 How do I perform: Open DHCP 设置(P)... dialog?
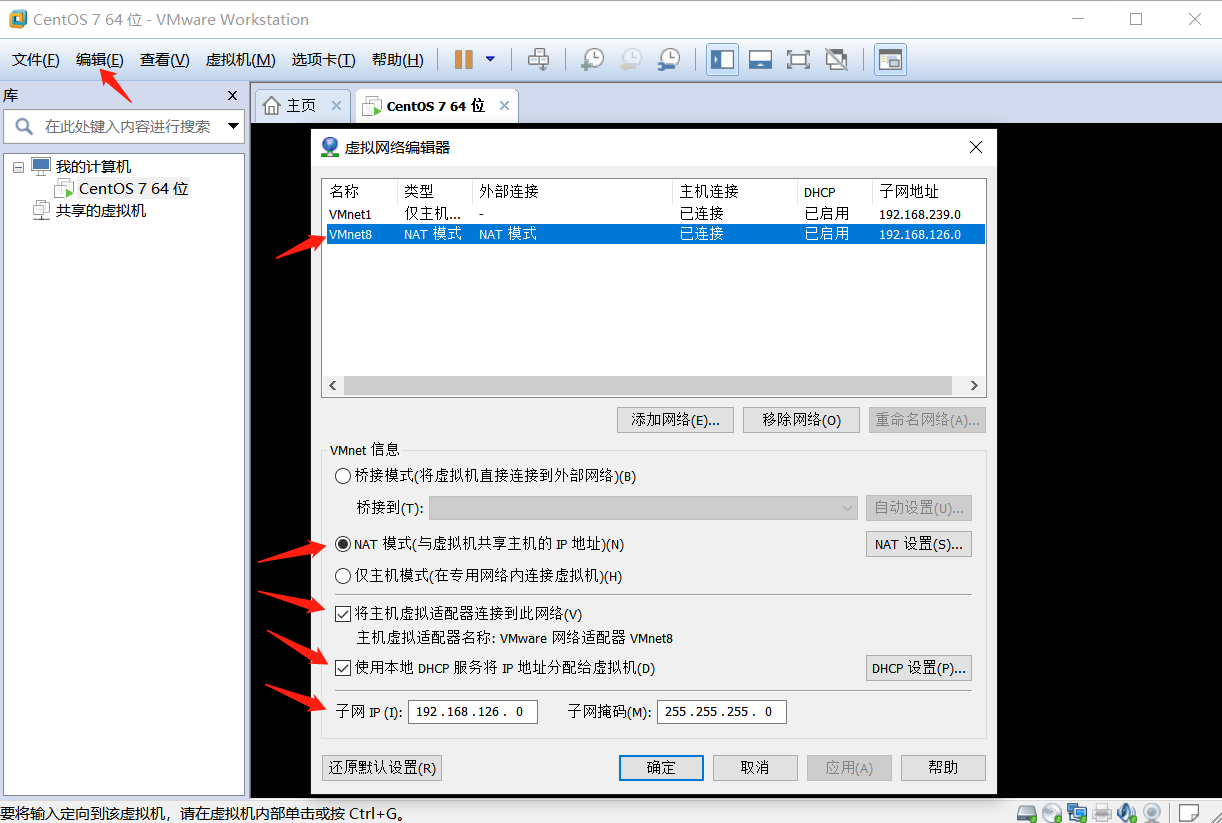pos(918,668)
